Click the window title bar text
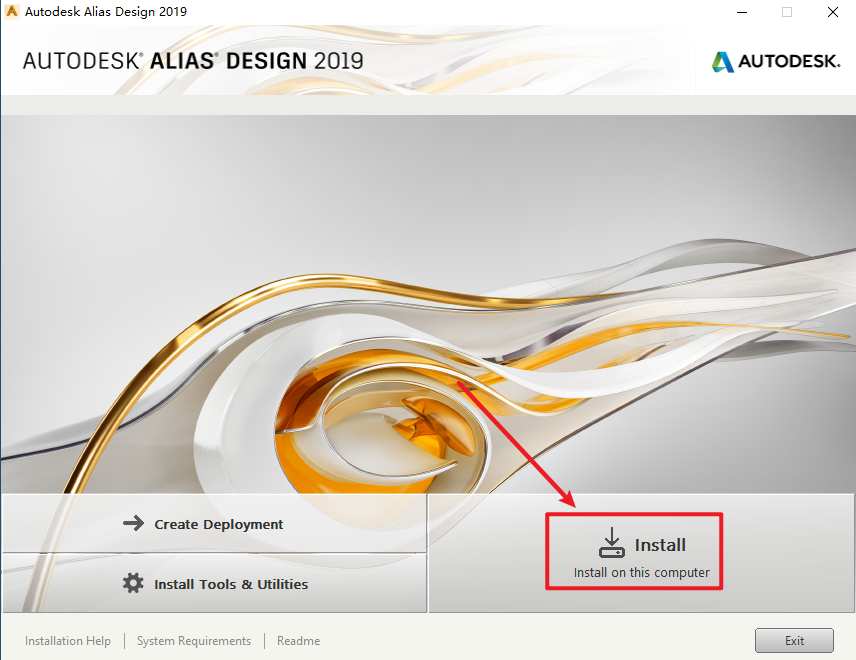The width and height of the screenshot is (856, 660). click(x=106, y=12)
